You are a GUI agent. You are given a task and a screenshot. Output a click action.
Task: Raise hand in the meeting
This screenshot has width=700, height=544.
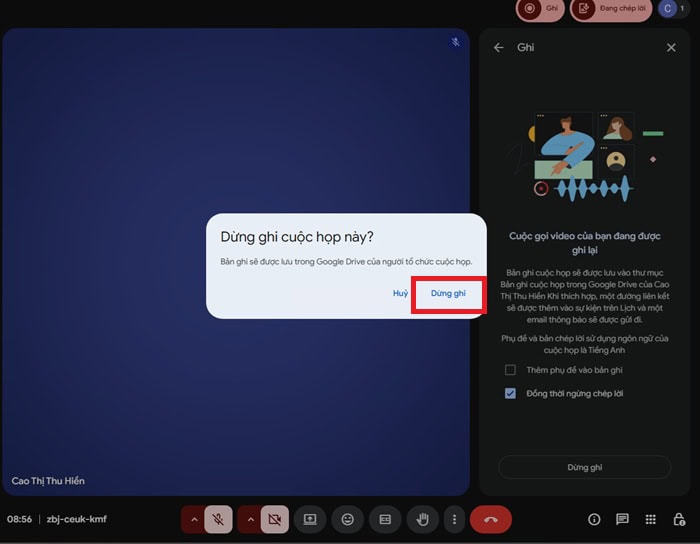(422, 519)
